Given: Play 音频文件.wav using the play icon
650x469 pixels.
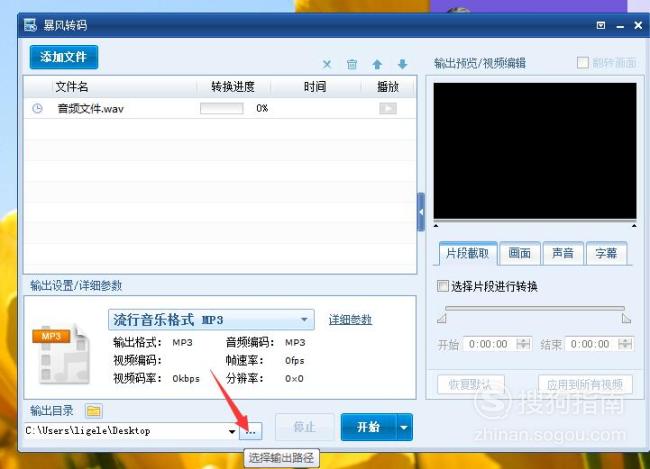Looking at the screenshot, I should click(388, 108).
